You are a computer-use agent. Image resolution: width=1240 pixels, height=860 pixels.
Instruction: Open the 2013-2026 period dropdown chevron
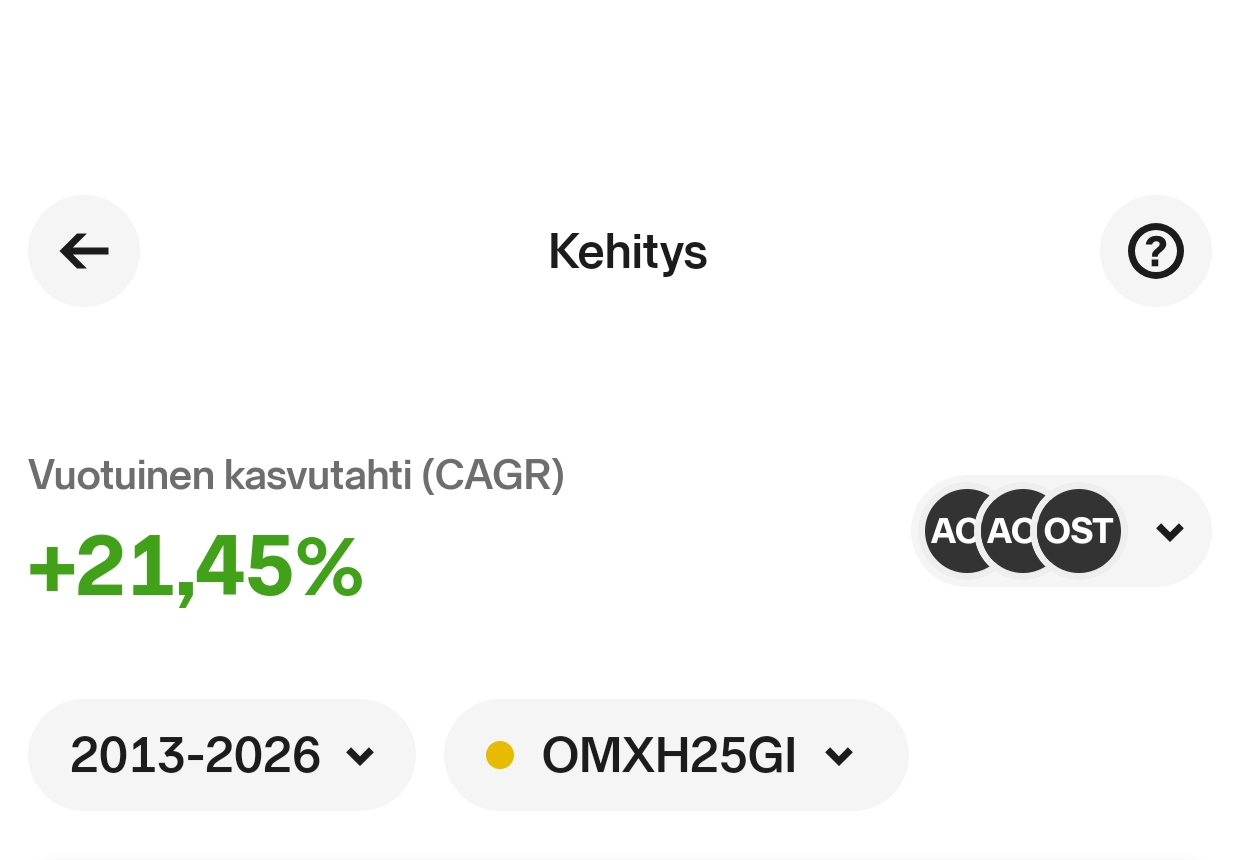(x=360, y=756)
